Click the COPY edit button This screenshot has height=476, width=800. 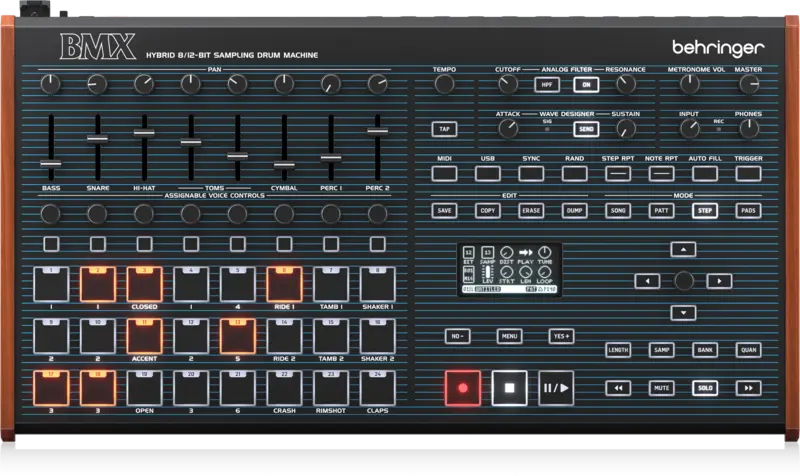coord(488,211)
